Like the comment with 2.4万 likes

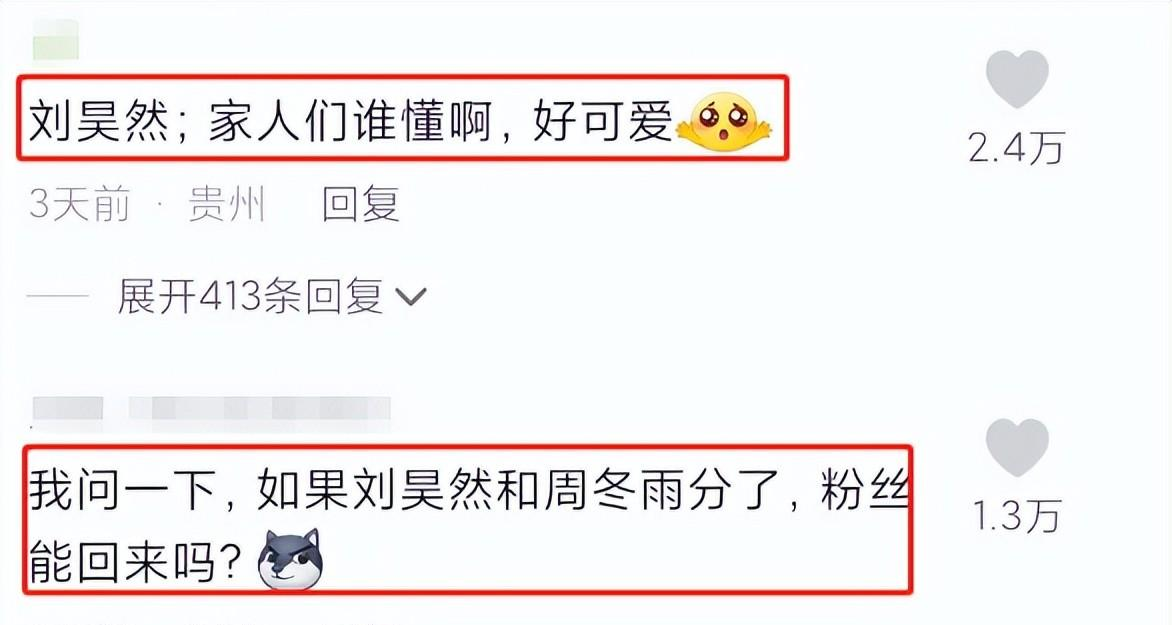coord(1017,78)
